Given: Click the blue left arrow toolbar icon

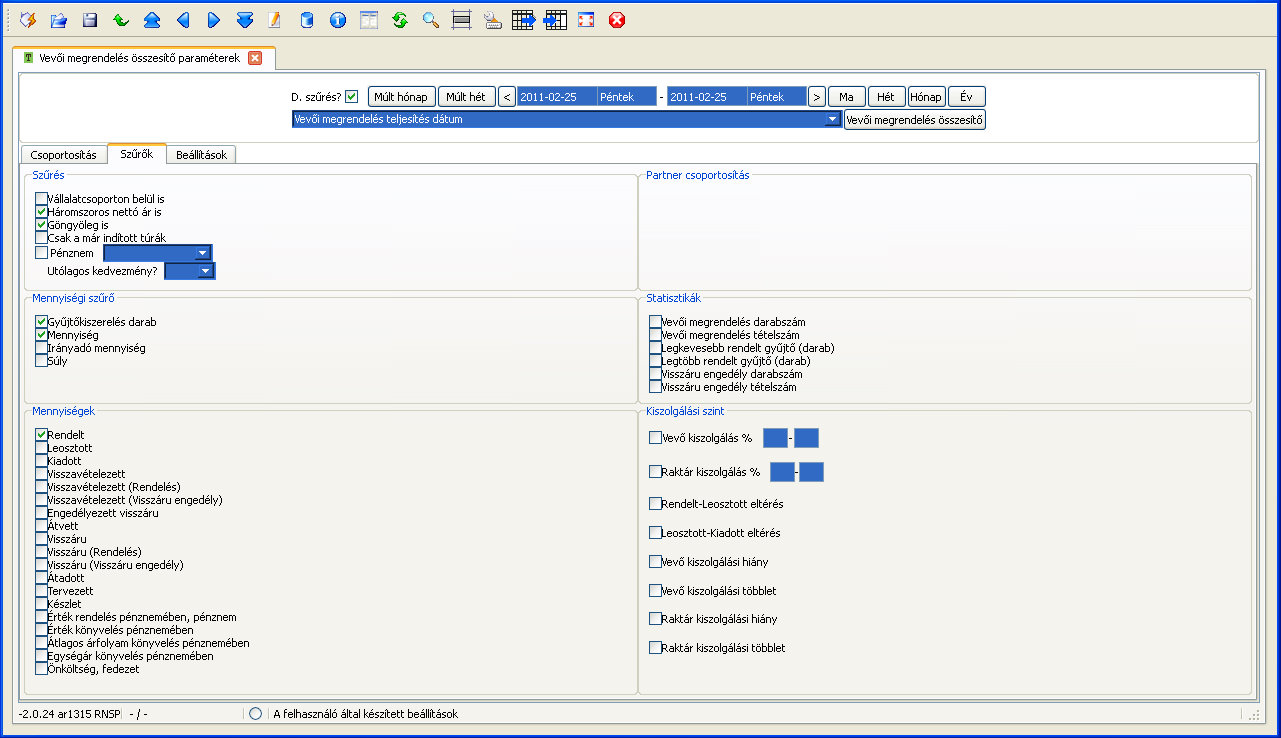Looking at the screenshot, I should pyautogui.click(x=182, y=20).
